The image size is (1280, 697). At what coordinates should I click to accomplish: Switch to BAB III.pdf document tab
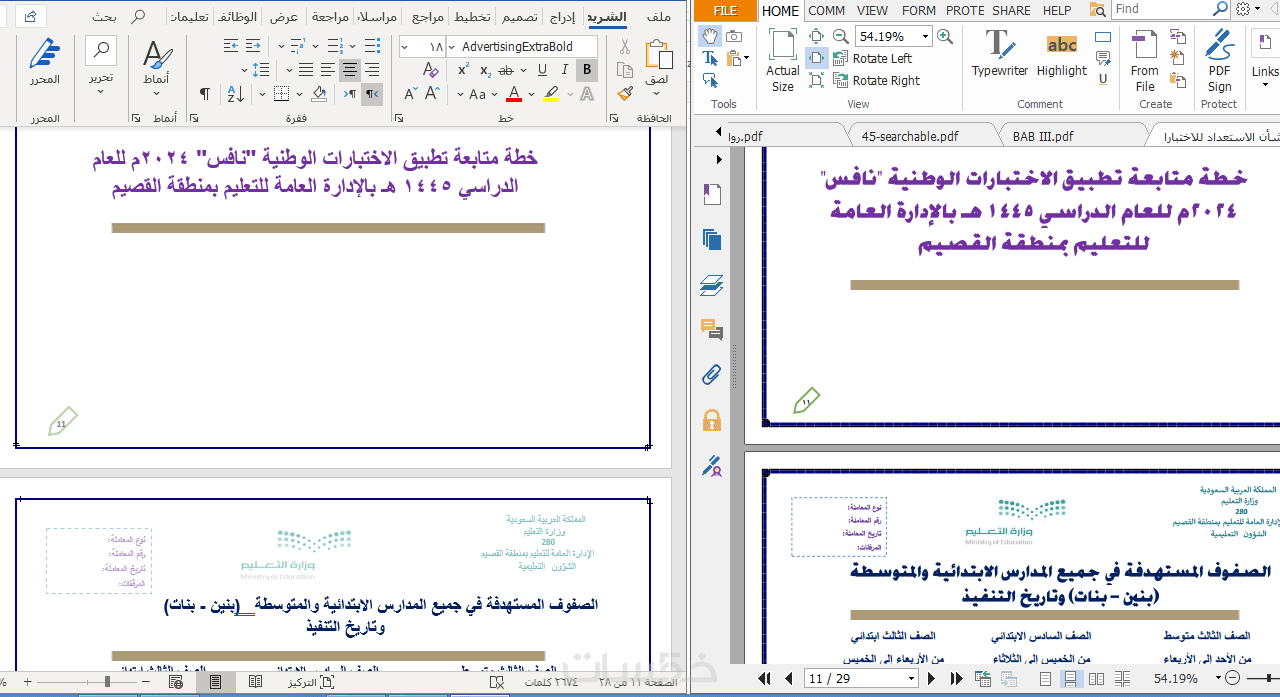1043,137
